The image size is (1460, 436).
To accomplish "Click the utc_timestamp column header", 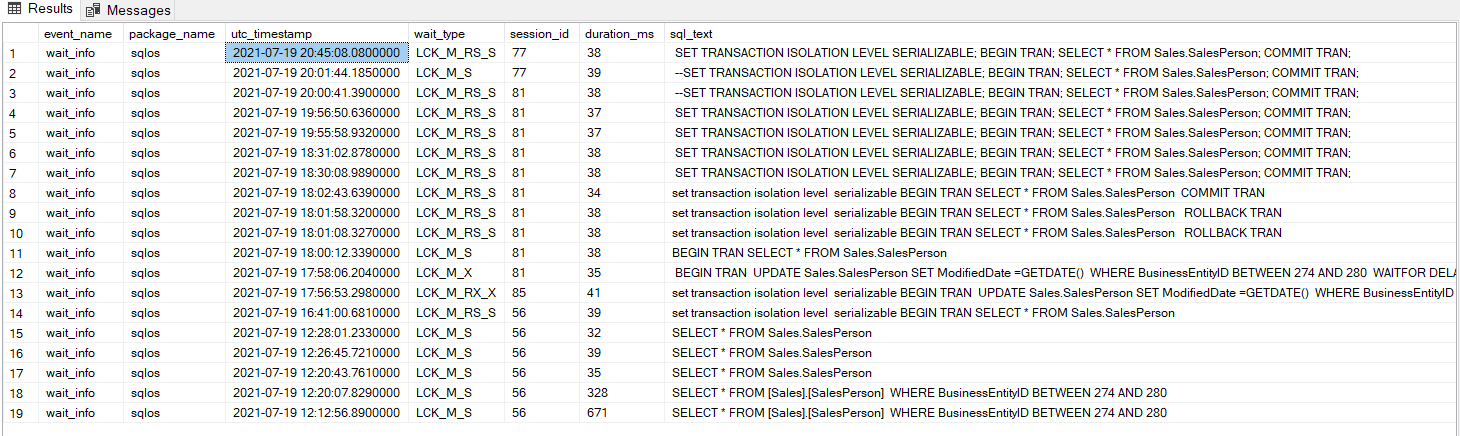I will pyautogui.click(x=270, y=33).
